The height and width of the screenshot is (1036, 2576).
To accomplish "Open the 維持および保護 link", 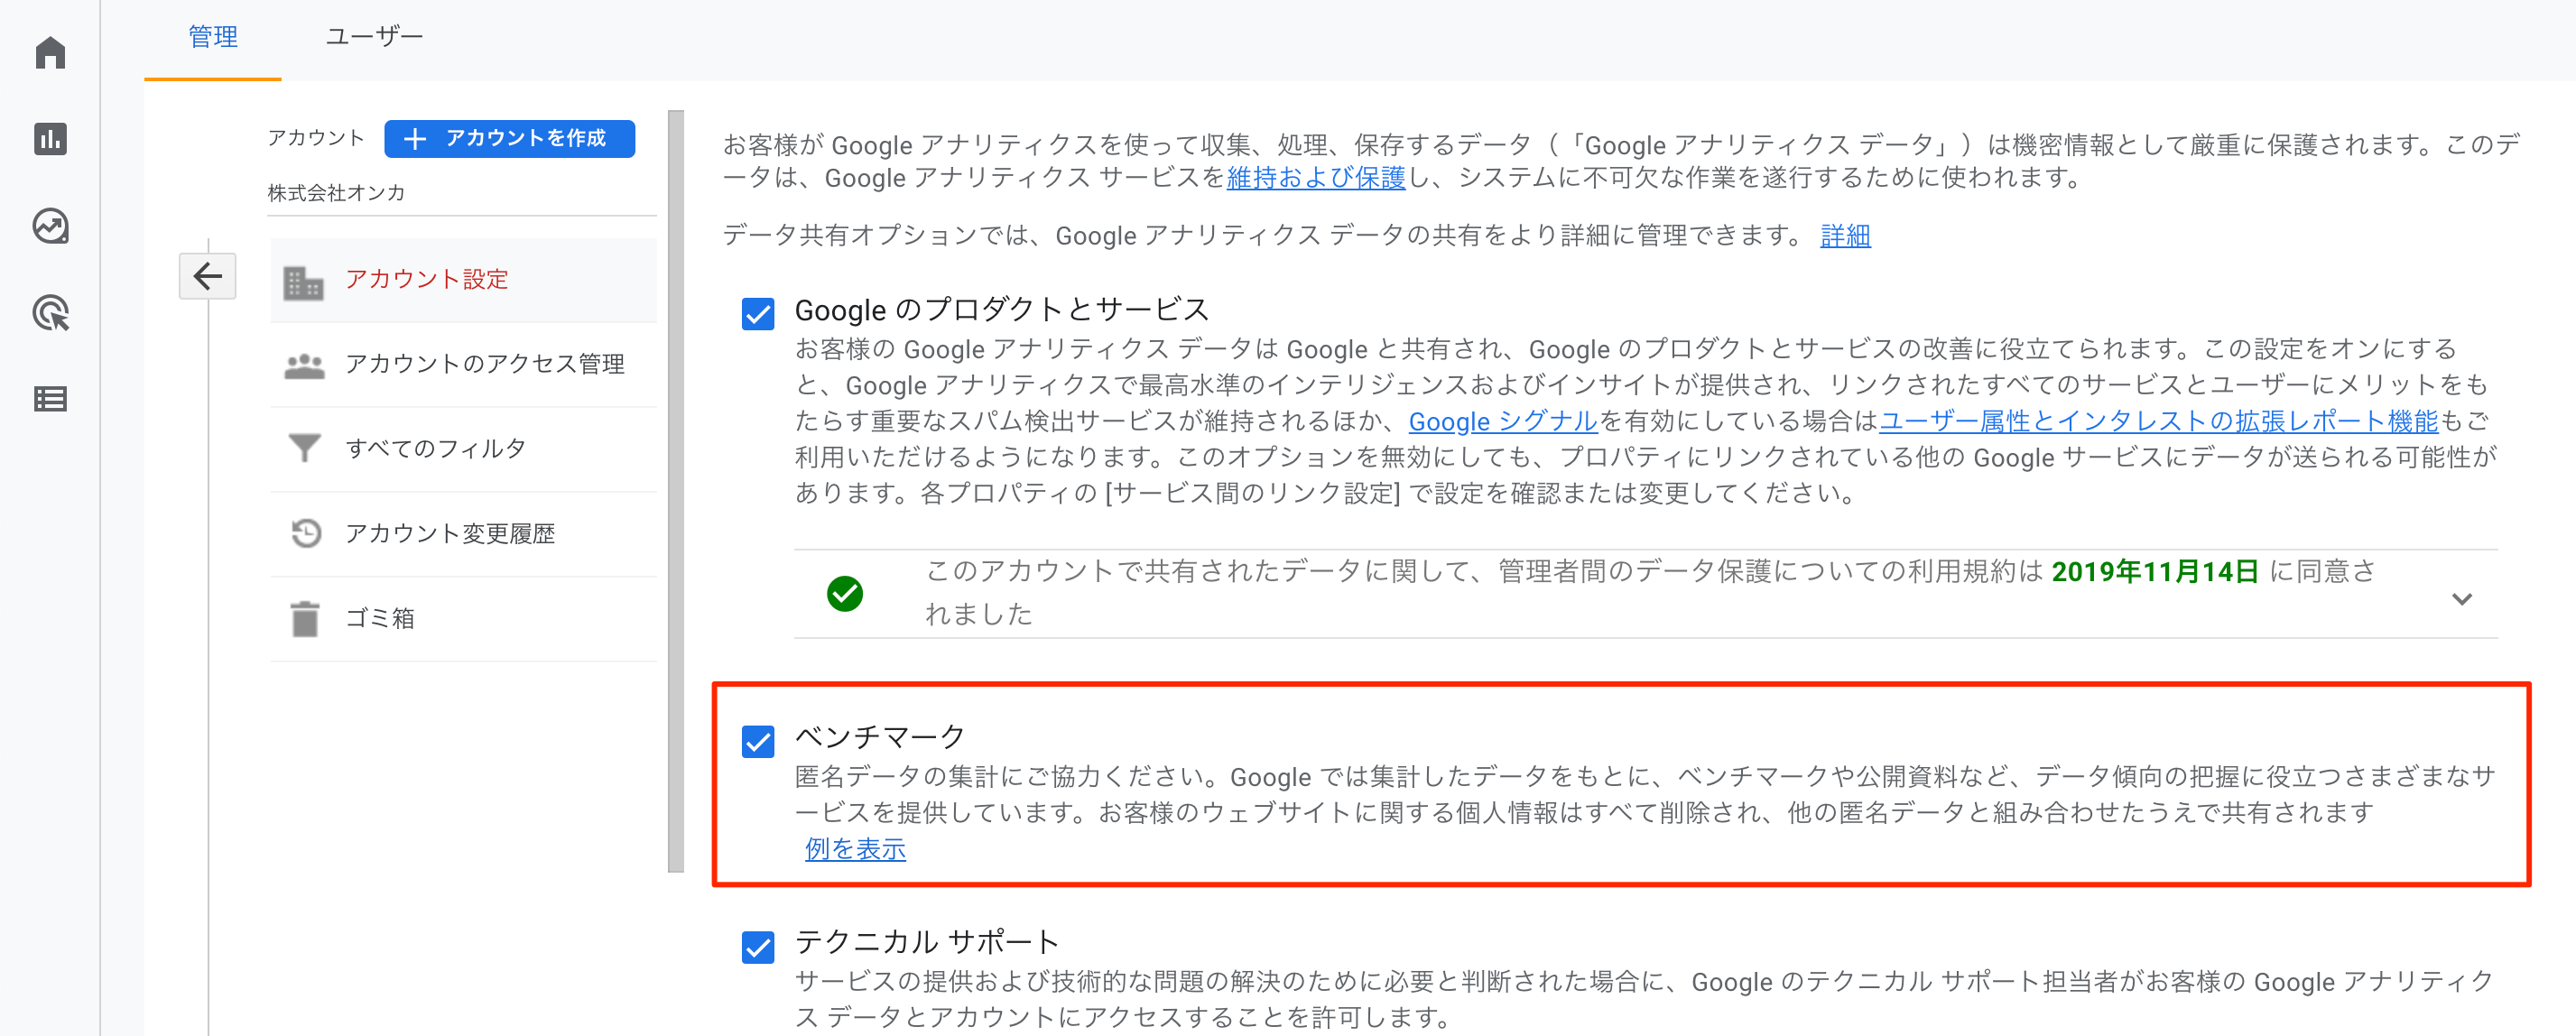I will 1315,178.
